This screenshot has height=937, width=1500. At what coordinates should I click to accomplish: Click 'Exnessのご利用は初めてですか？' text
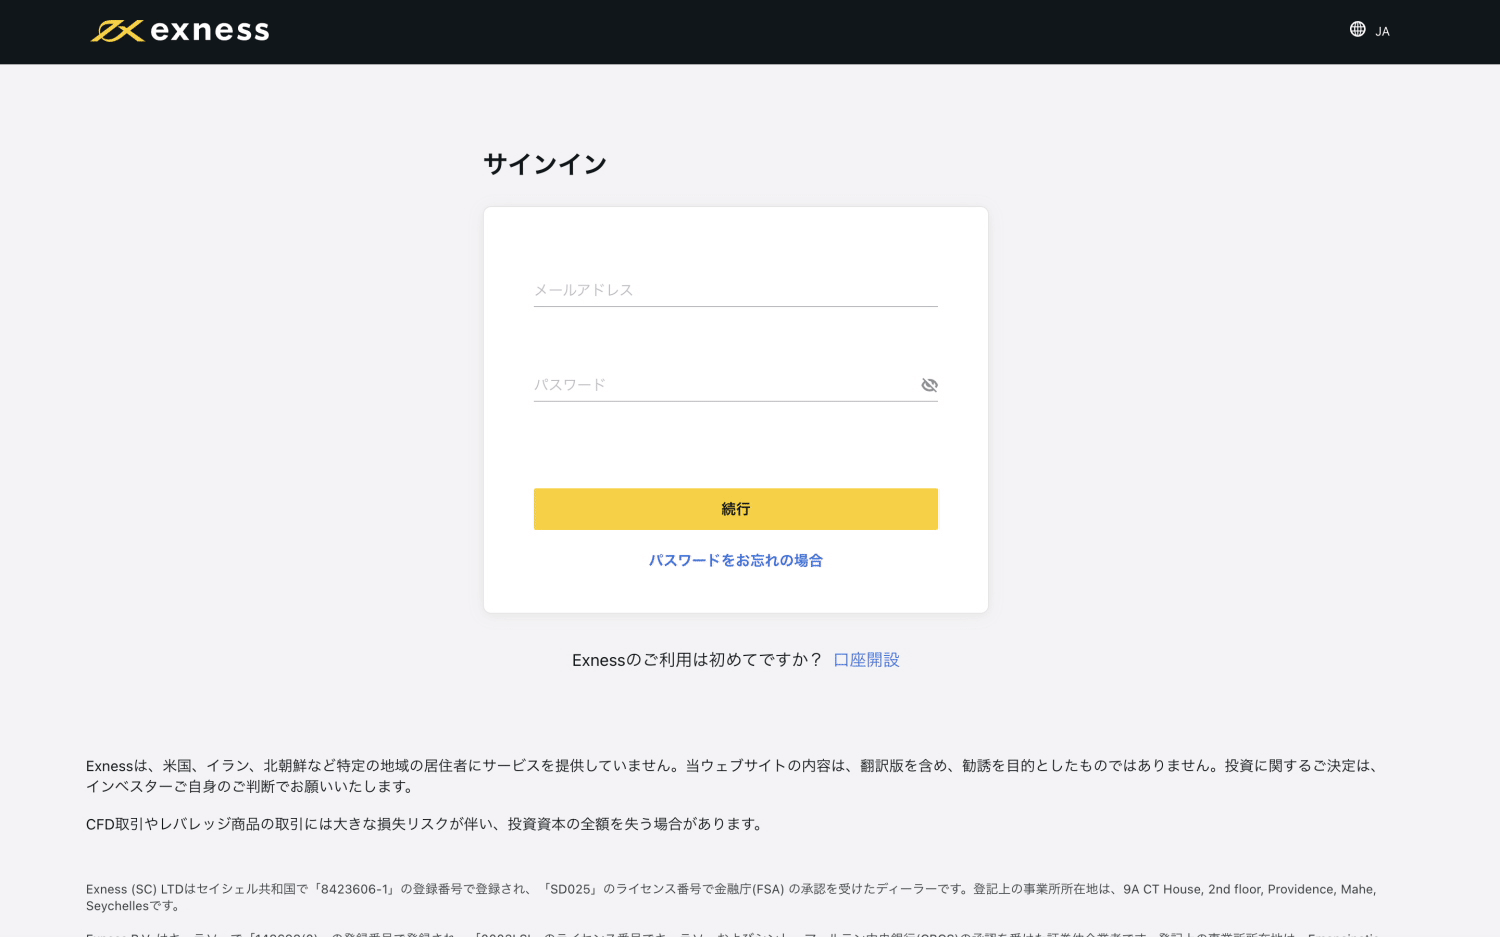click(x=697, y=660)
